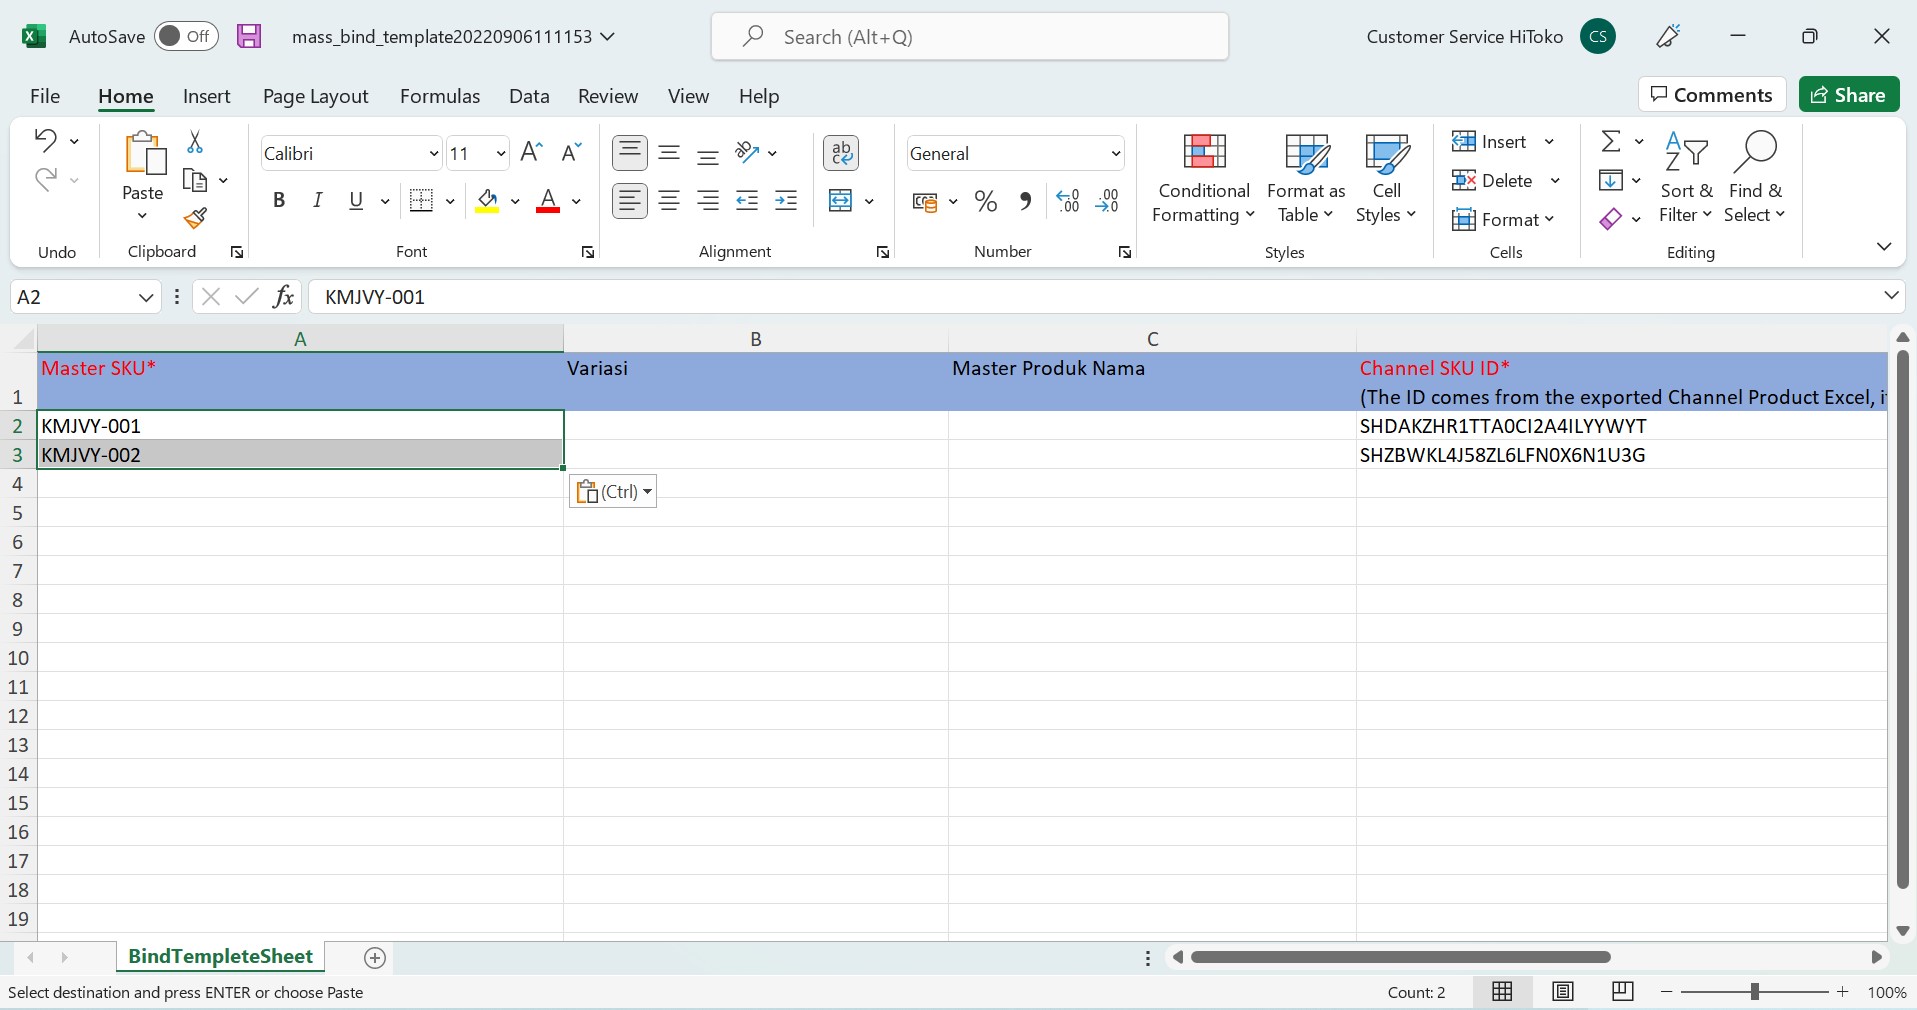
Task: Click the Redo arrow icon
Action: coord(45,179)
